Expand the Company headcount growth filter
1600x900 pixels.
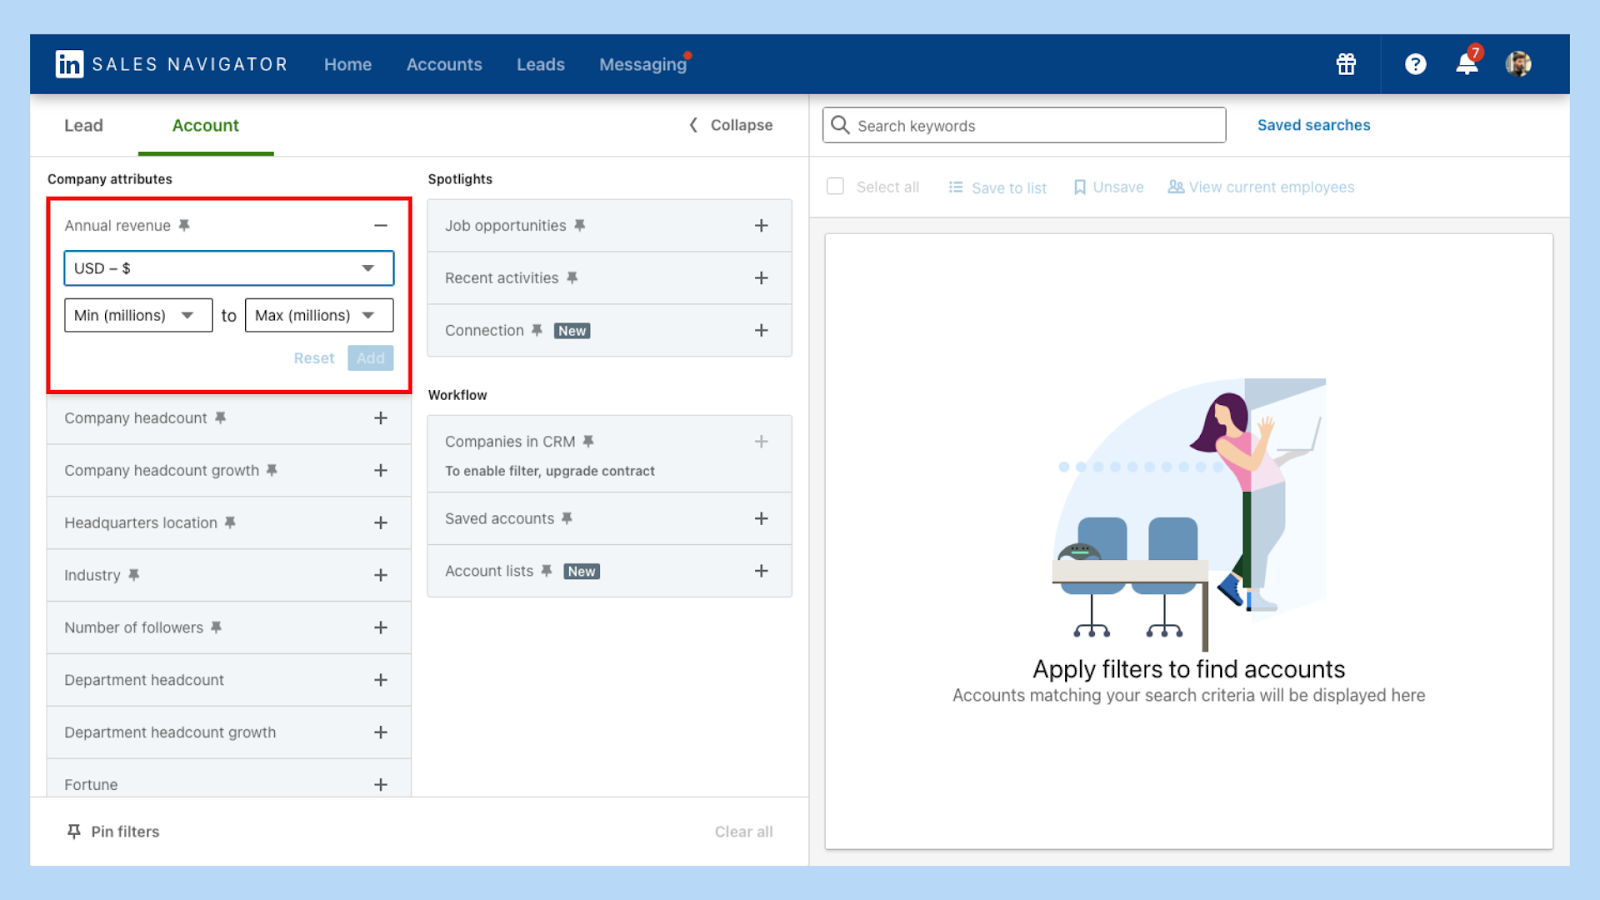click(x=381, y=470)
